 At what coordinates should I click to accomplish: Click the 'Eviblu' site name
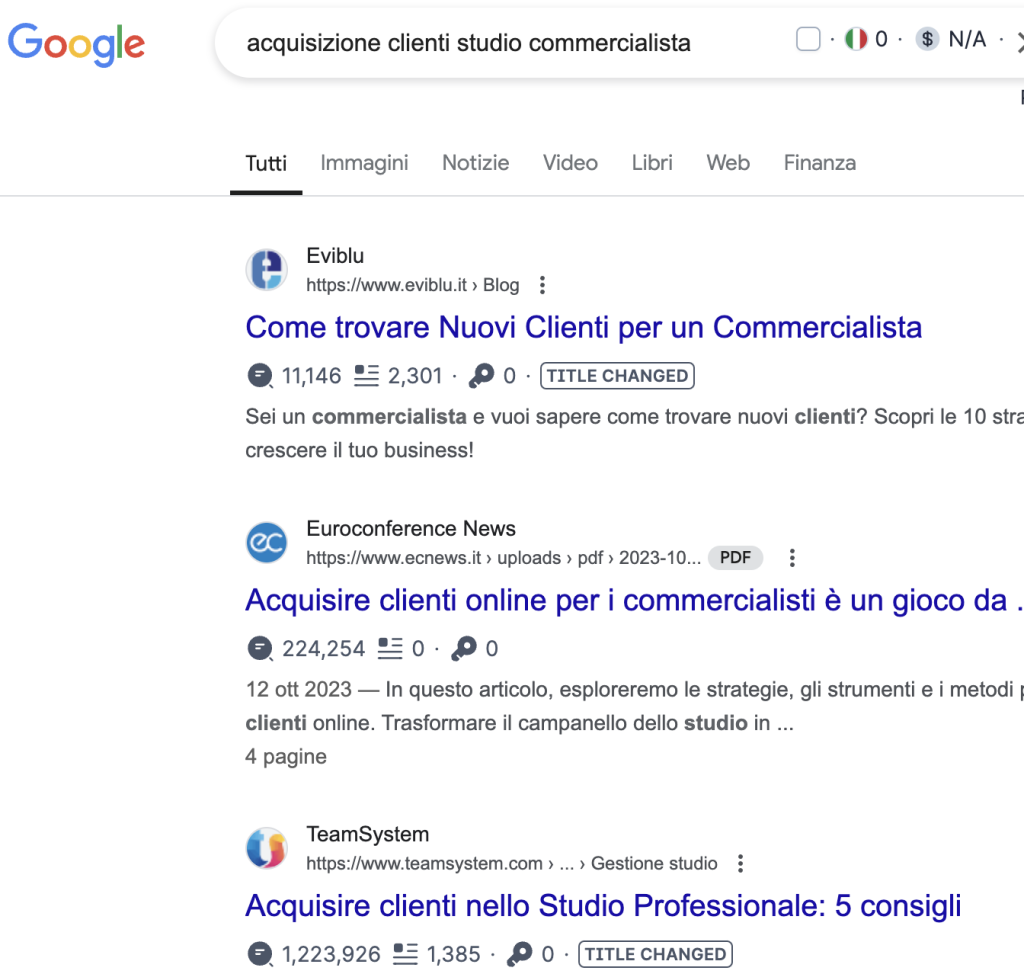[x=335, y=255]
